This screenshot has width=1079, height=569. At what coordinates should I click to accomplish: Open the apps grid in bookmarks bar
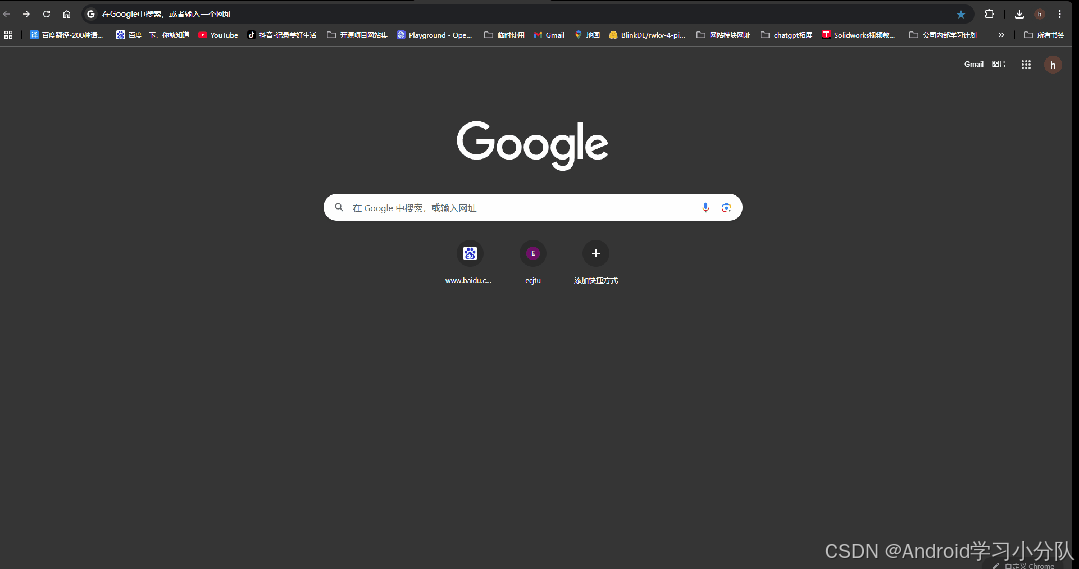8,34
